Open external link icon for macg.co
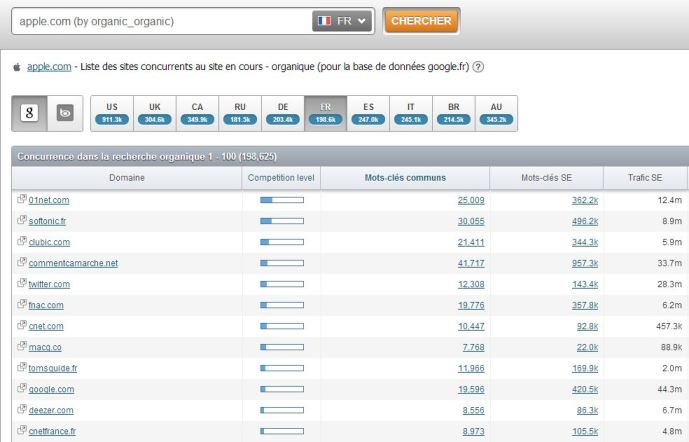This screenshot has width=689, height=442. (22, 346)
